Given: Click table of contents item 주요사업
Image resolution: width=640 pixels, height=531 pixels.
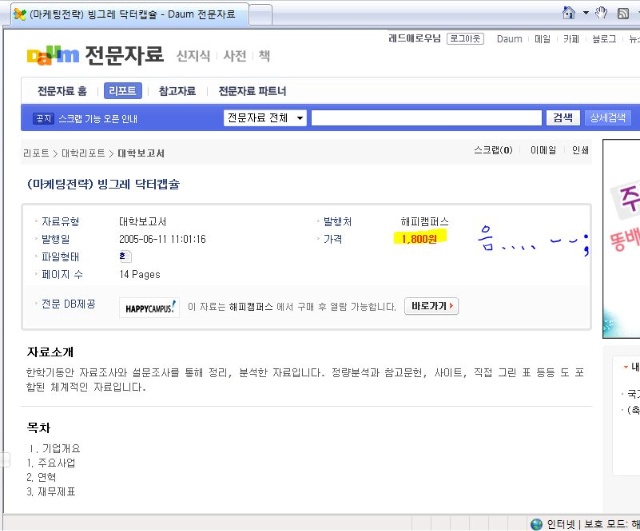Looking at the screenshot, I should 56,463.
